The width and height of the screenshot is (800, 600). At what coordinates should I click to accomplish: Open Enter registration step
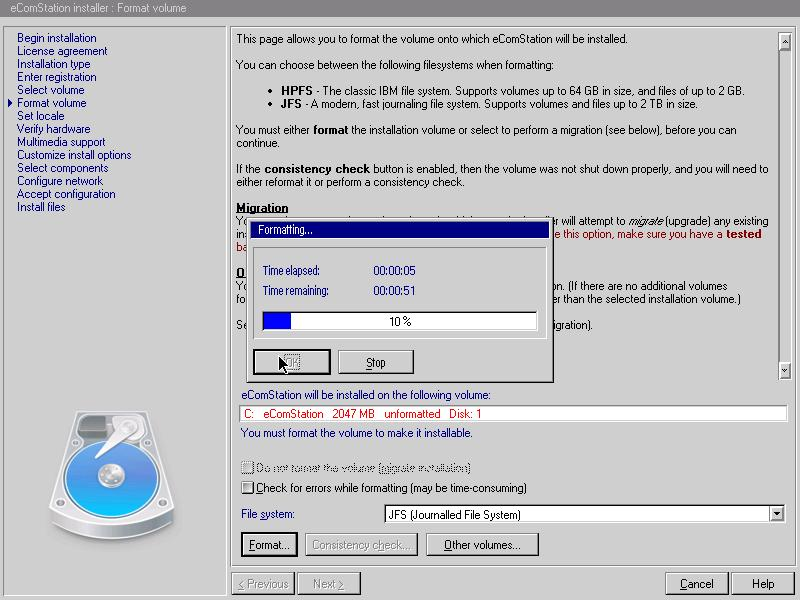[57, 77]
